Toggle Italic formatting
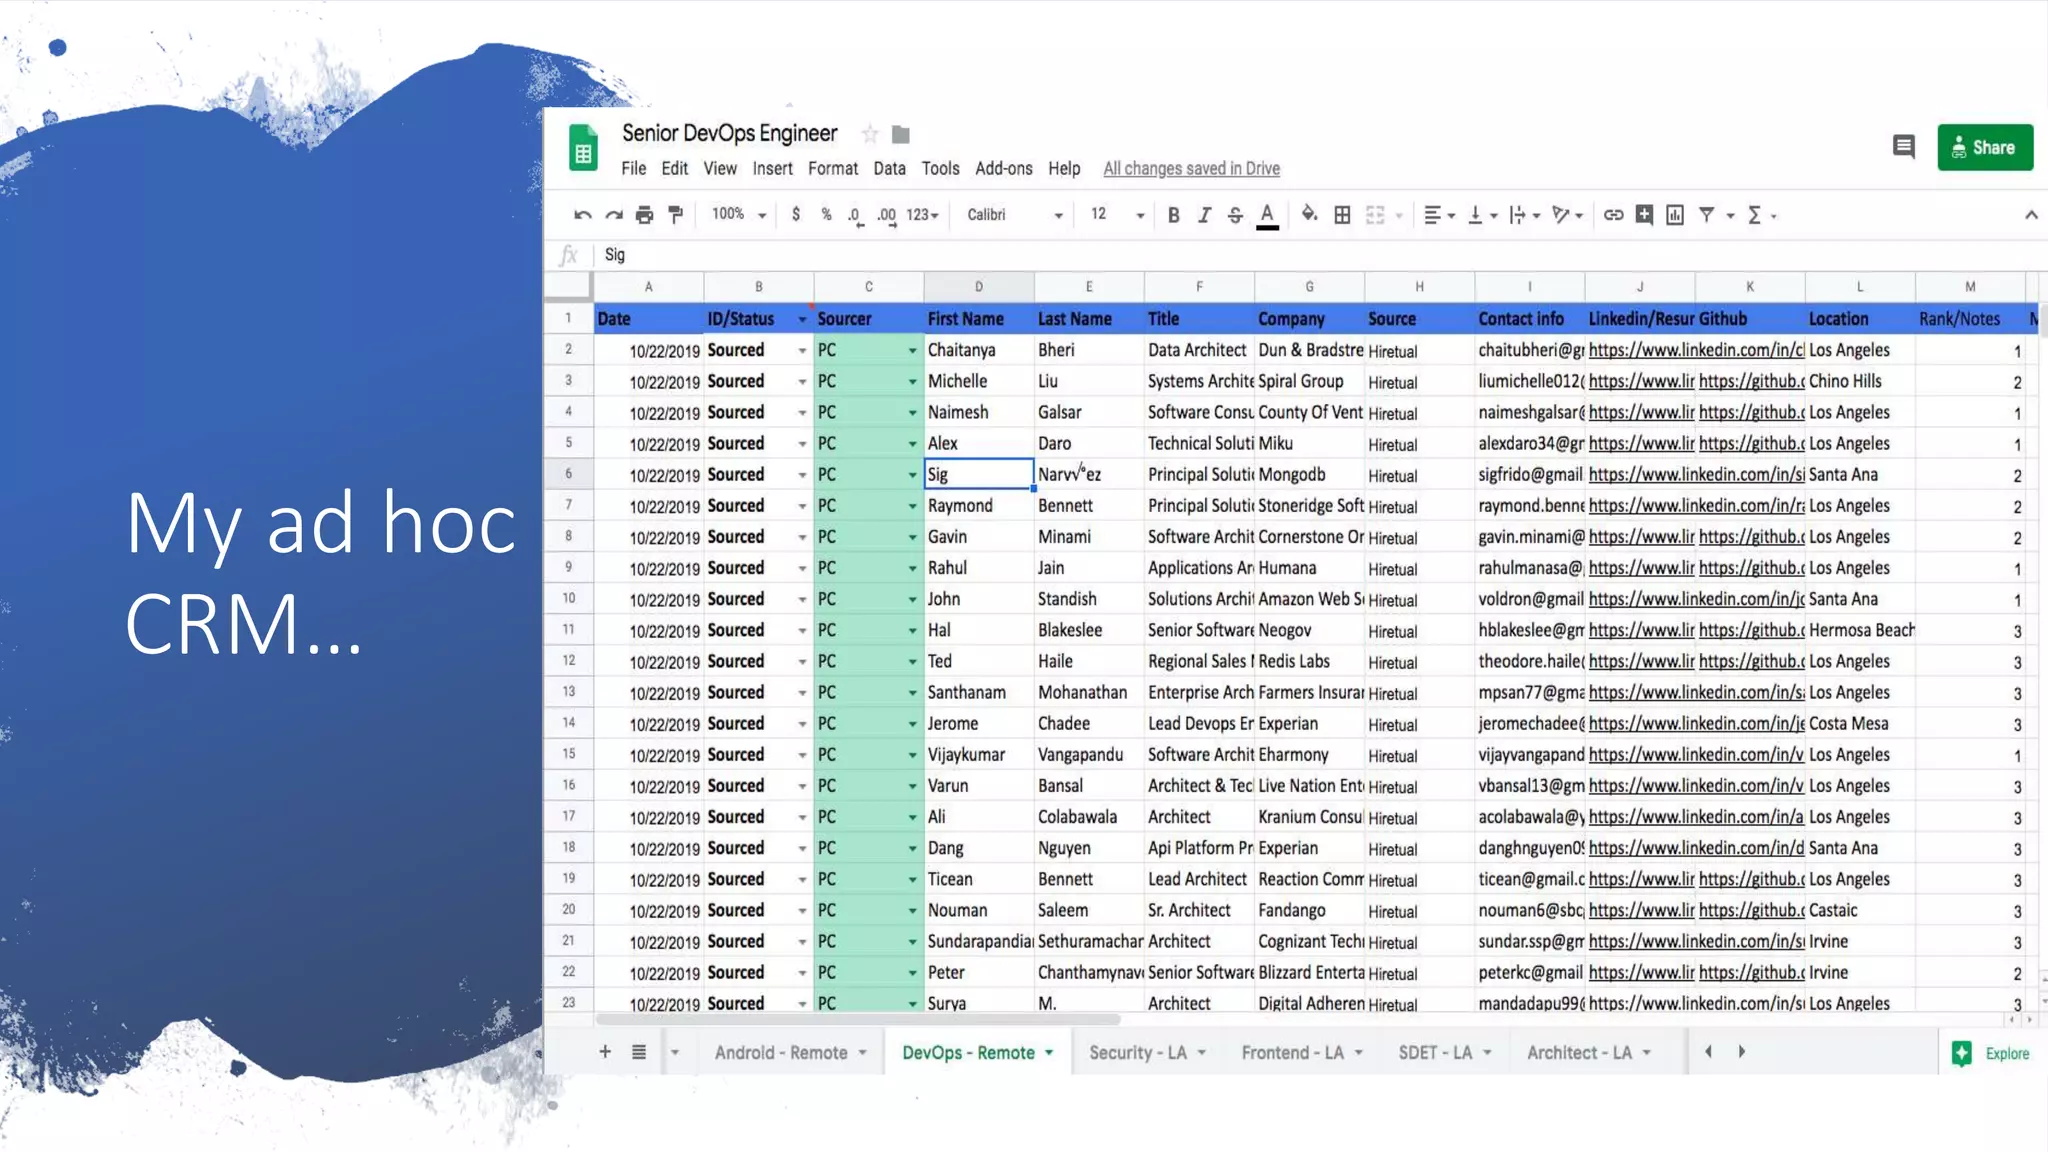Viewport: 2048px width, 1152px height. 1204,215
